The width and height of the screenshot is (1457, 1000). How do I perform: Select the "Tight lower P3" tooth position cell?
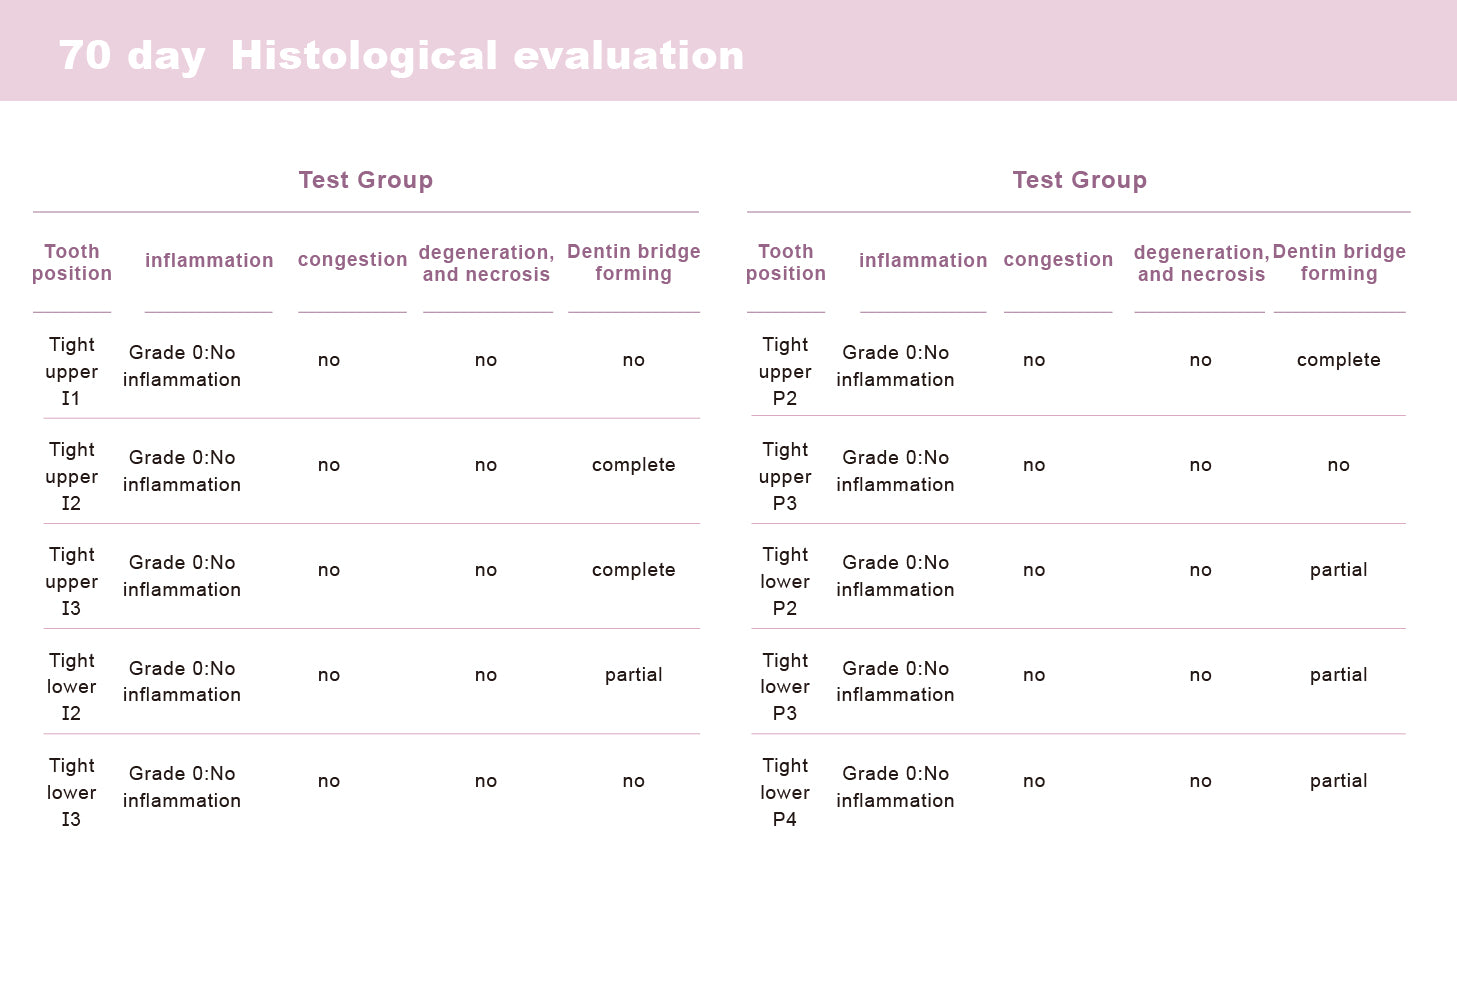point(785,687)
